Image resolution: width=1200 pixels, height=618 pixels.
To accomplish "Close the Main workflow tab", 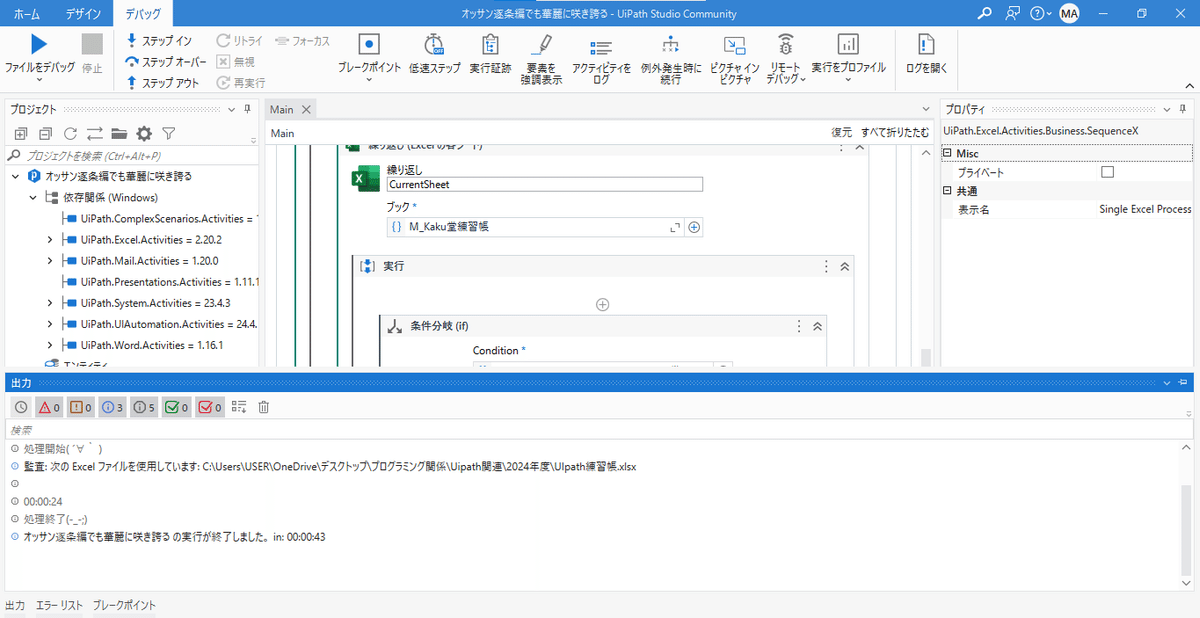I will click(x=306, y=110).
